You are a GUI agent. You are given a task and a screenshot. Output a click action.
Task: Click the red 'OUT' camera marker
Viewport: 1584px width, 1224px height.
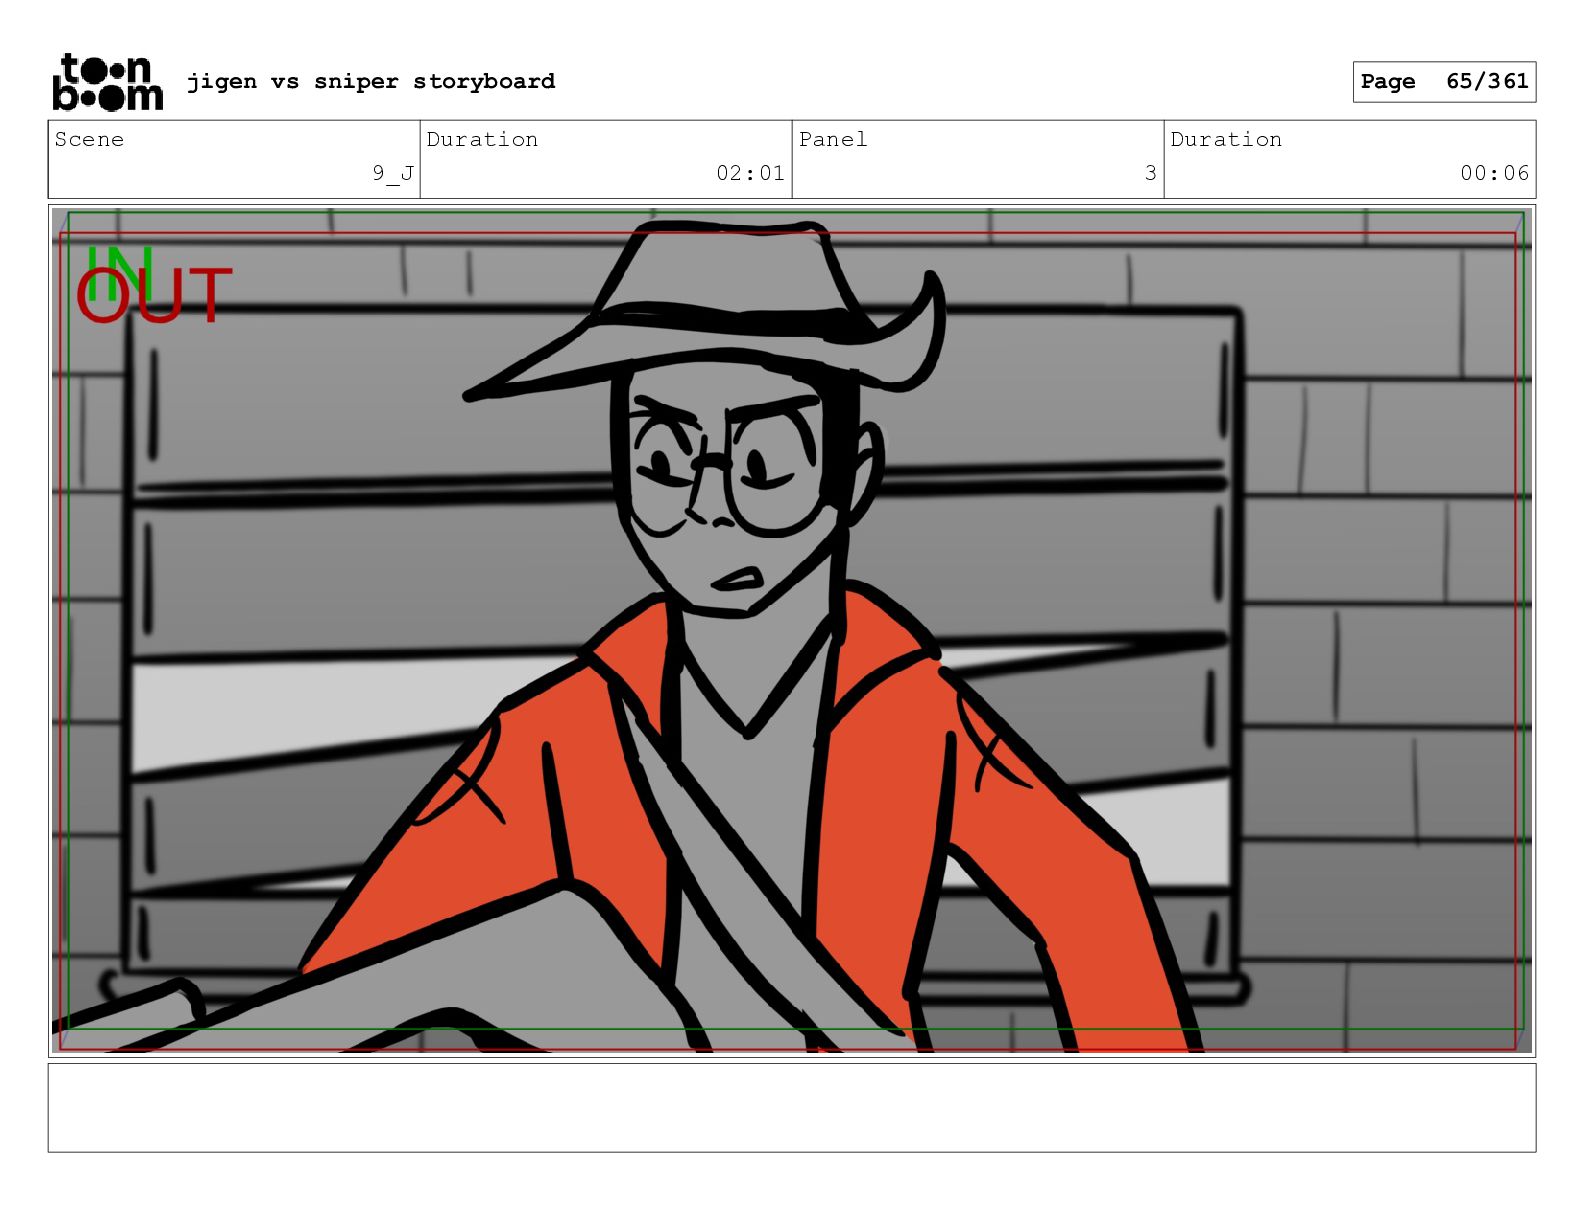[154, 296]
